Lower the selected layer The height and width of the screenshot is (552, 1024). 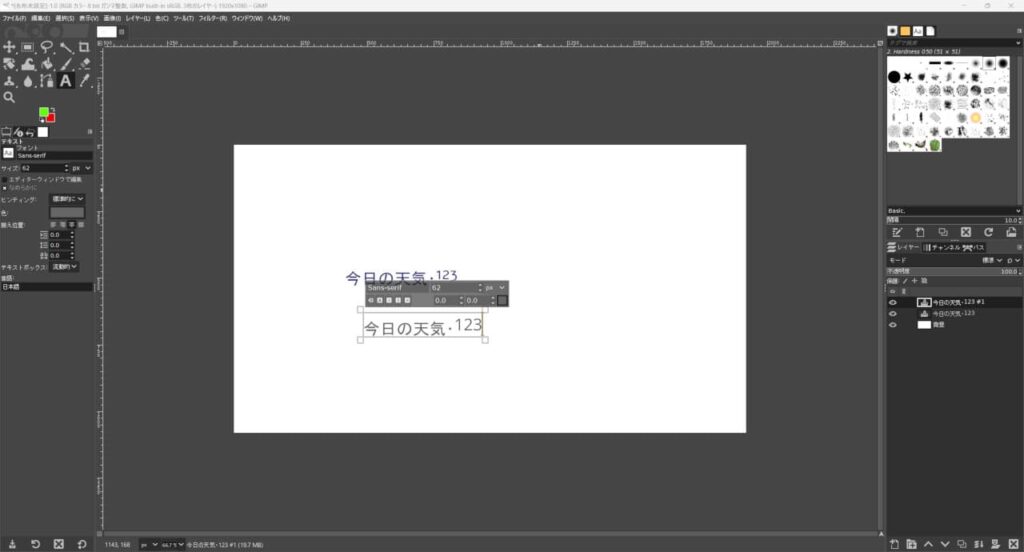945,544
